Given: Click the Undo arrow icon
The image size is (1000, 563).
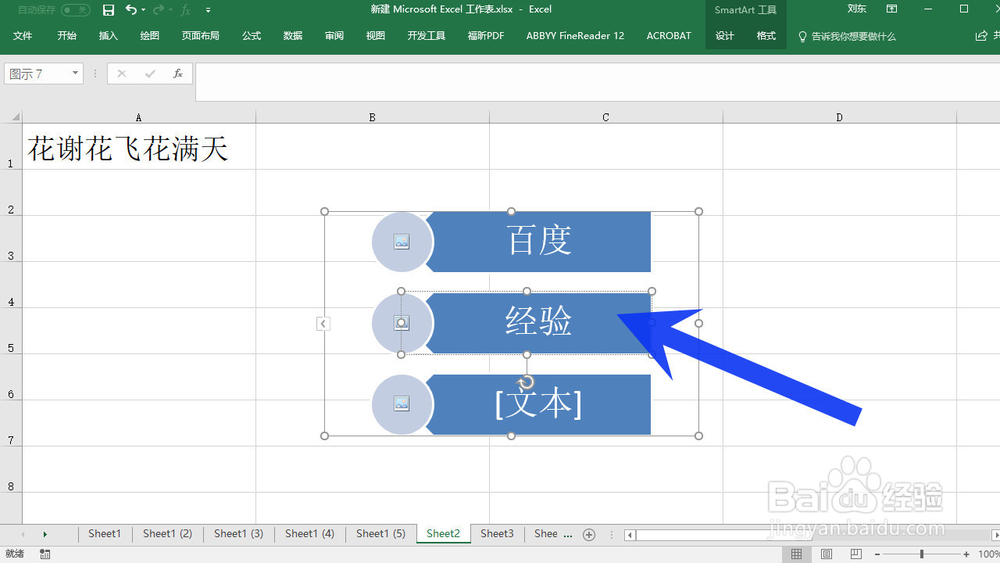Looking at the screenshot, I should (131, 10).
